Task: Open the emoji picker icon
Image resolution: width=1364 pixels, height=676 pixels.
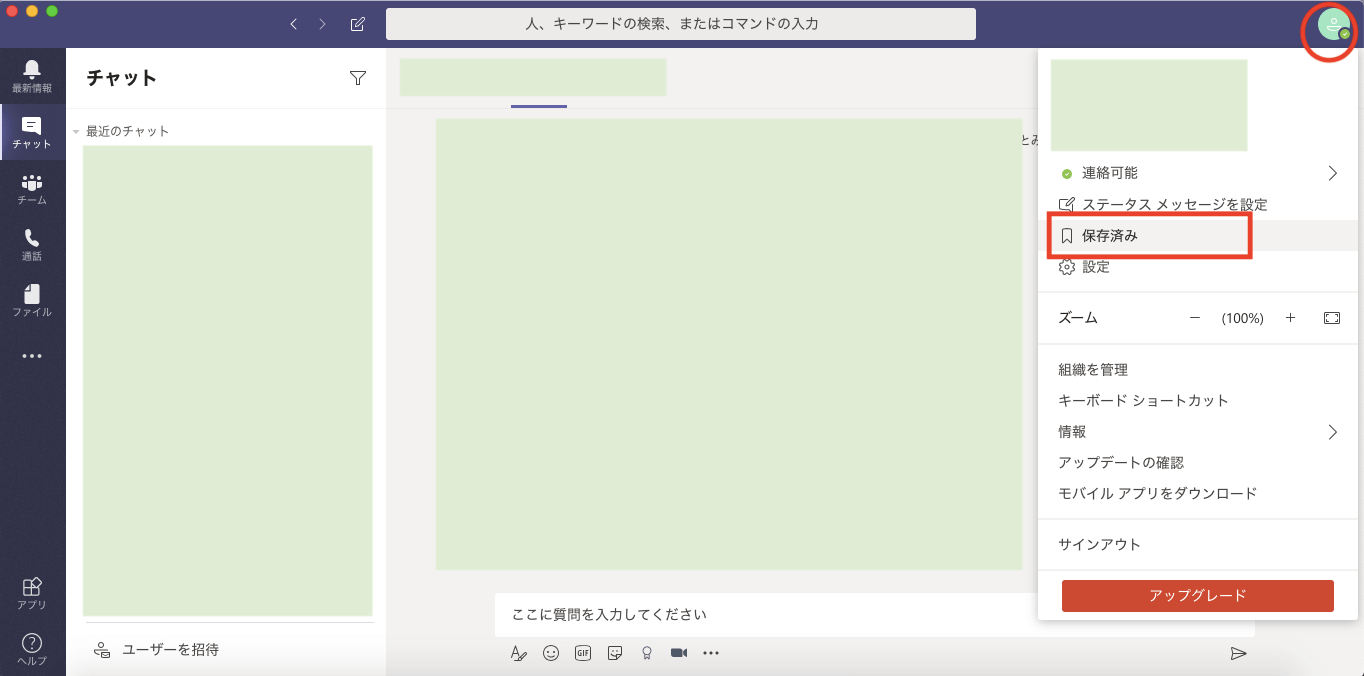Action: click(551, 653)
